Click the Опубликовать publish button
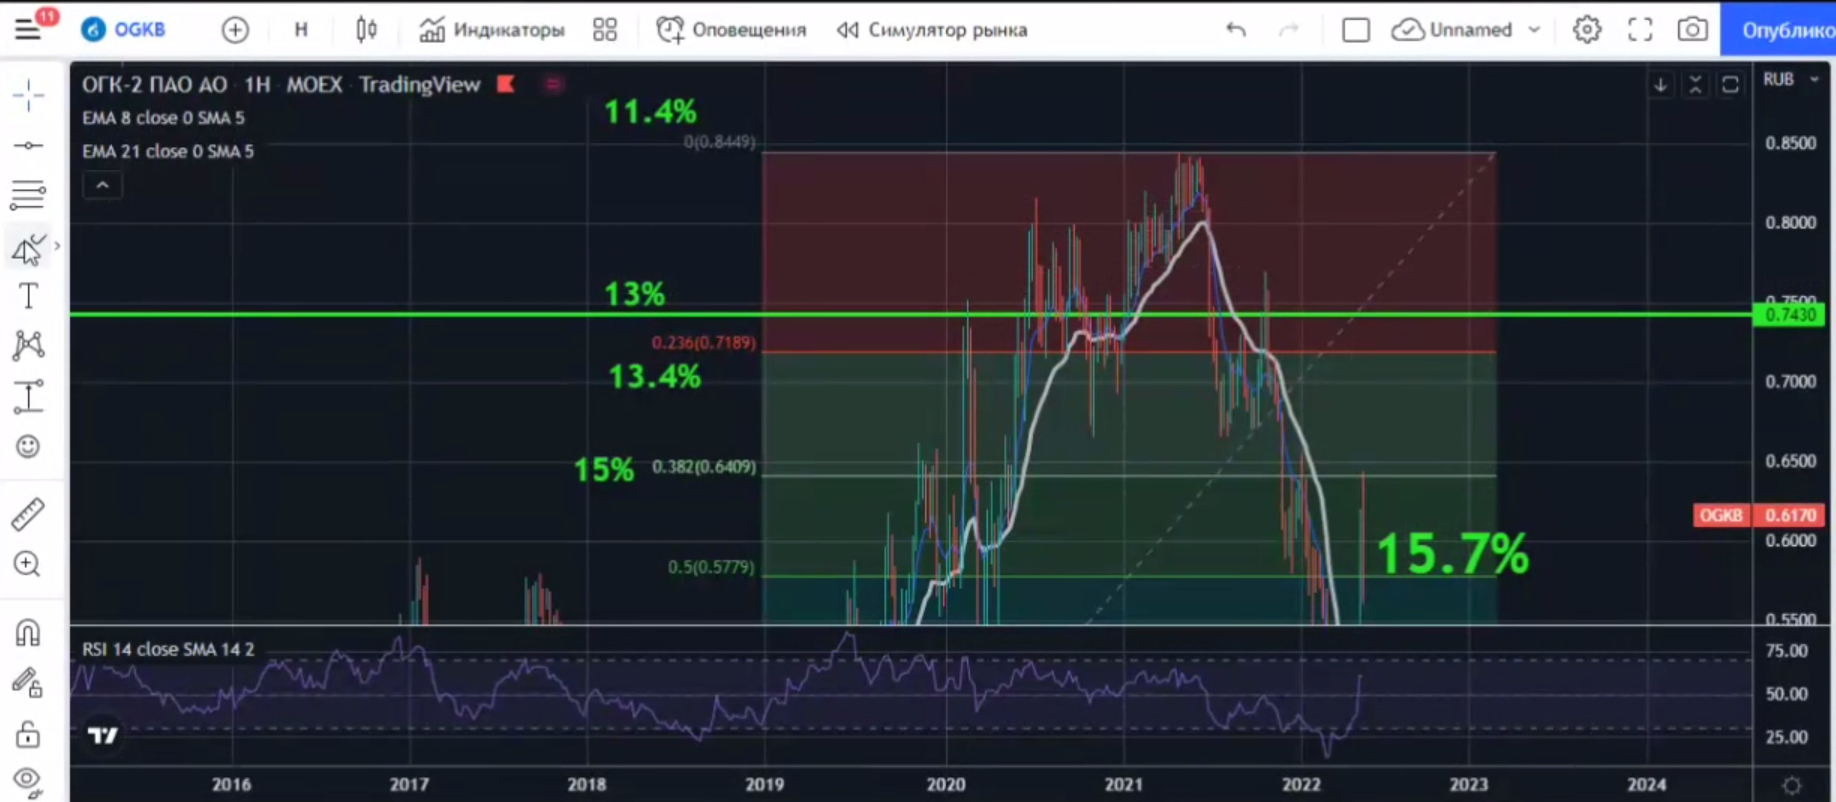1836x802 pixels. (1781, 30)
